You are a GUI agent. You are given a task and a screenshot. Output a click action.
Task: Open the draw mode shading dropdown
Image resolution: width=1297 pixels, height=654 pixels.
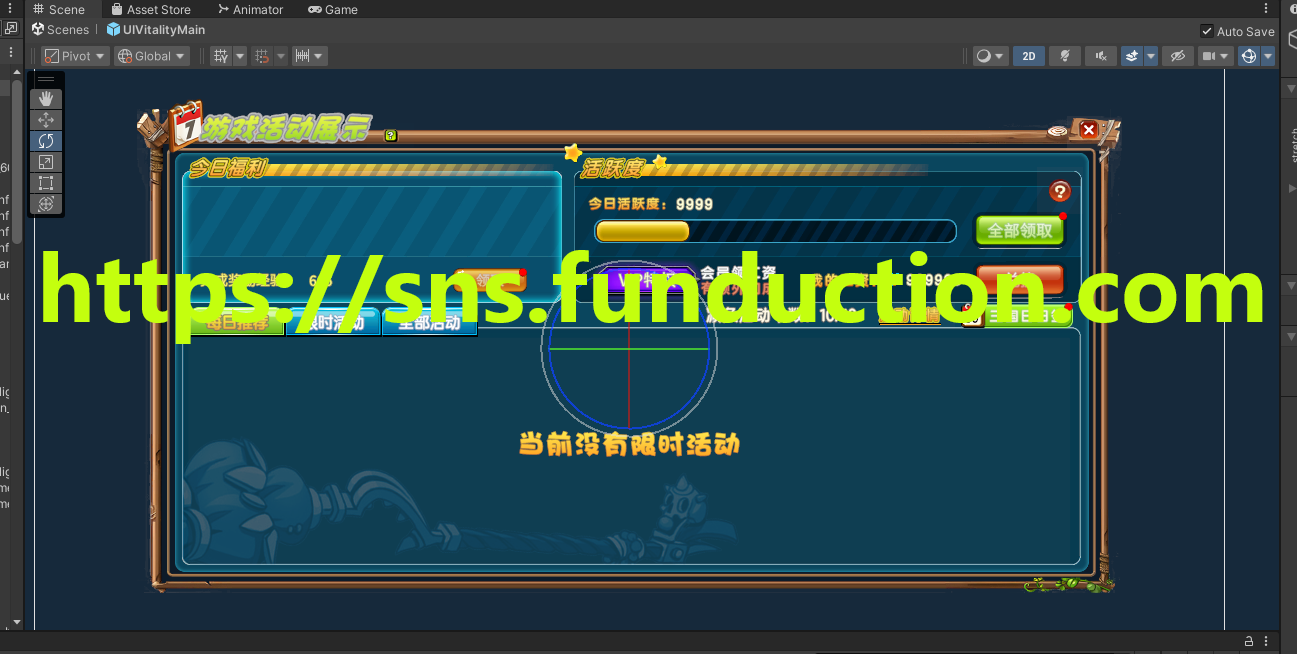[x=990, y=56]
